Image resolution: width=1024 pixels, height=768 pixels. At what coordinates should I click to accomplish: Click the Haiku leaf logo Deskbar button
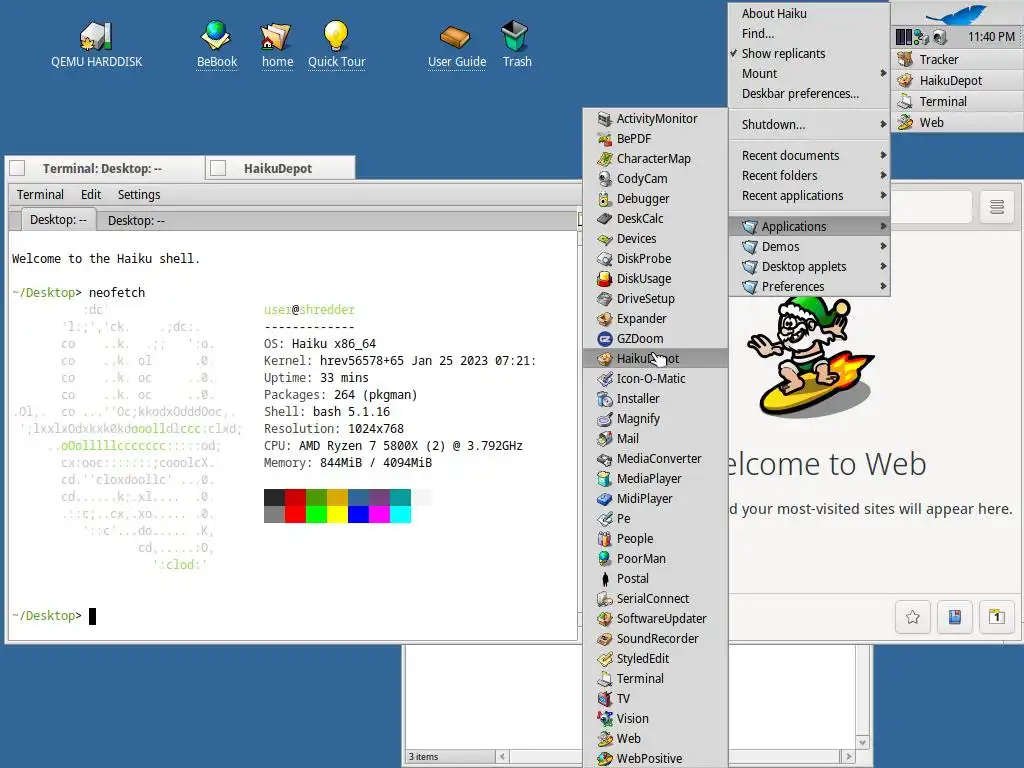click(957, 13)
